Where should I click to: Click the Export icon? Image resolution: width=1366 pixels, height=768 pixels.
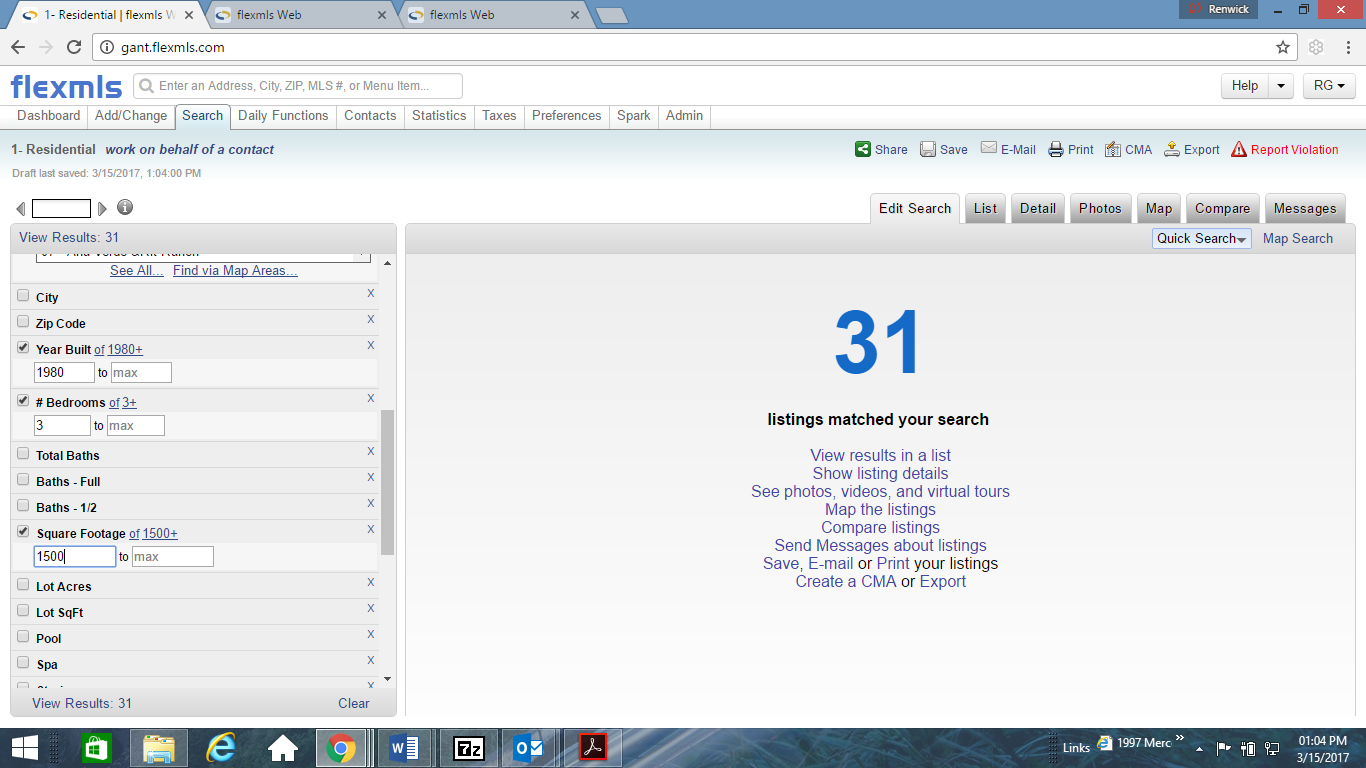(x=1172, y=149)
